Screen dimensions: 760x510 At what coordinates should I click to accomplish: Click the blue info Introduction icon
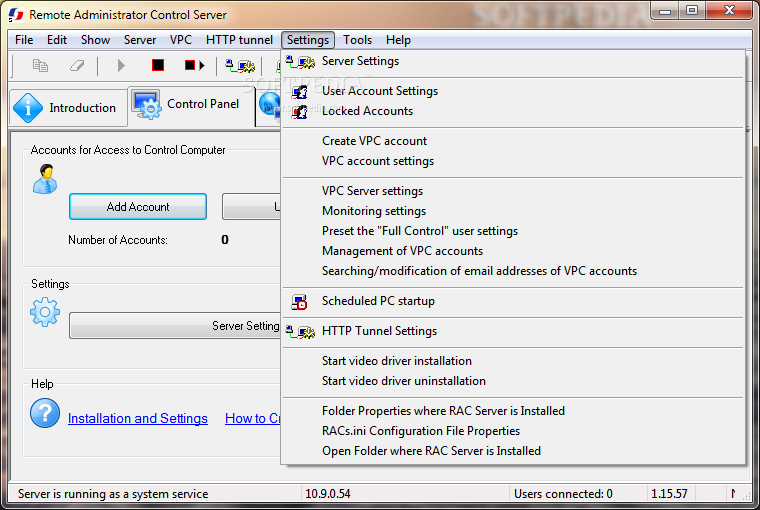(x=28, y=108)
